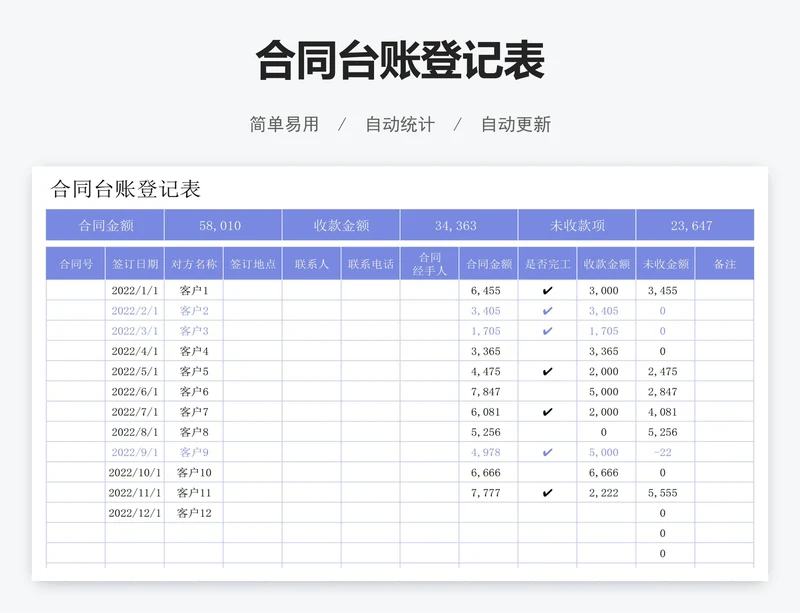Image resolution: width=800 pixels, height=613 pixels.
Task: Select the 联系电话 column header
Action: tap(370, 264)
